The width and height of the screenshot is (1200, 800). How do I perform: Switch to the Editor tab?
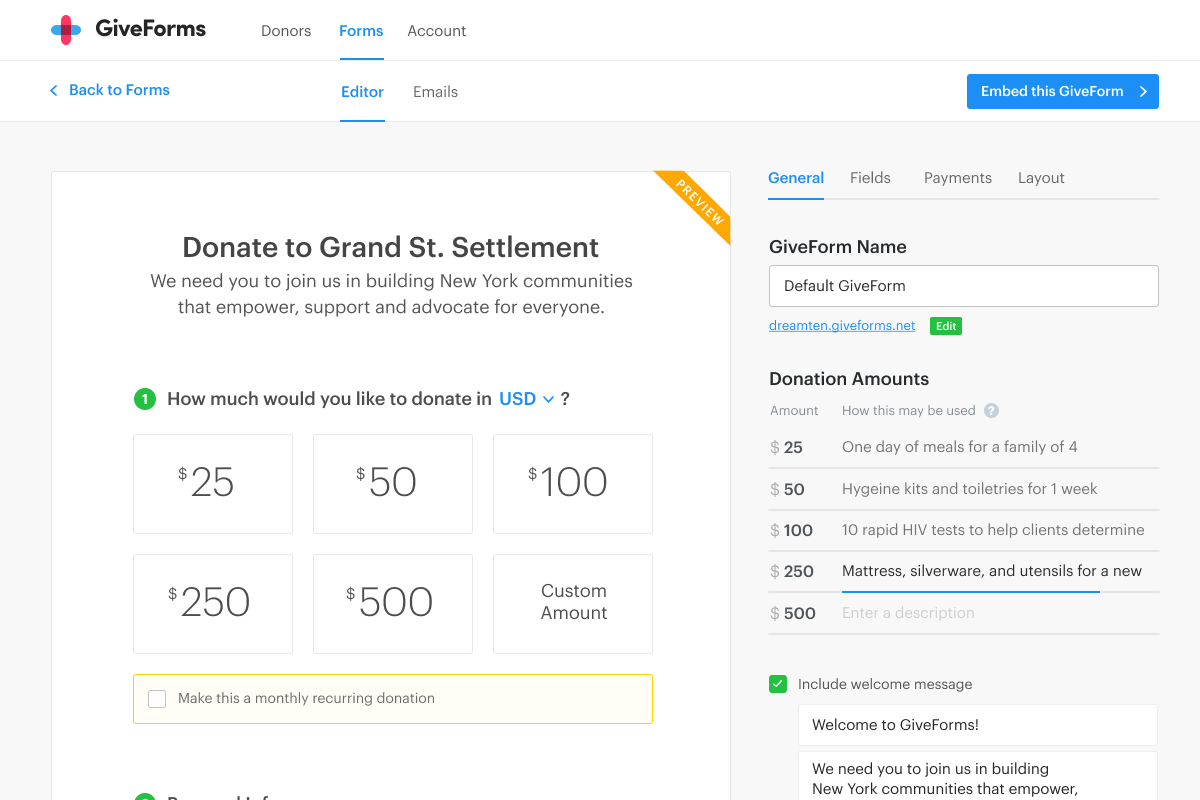[x=362, y=92]
